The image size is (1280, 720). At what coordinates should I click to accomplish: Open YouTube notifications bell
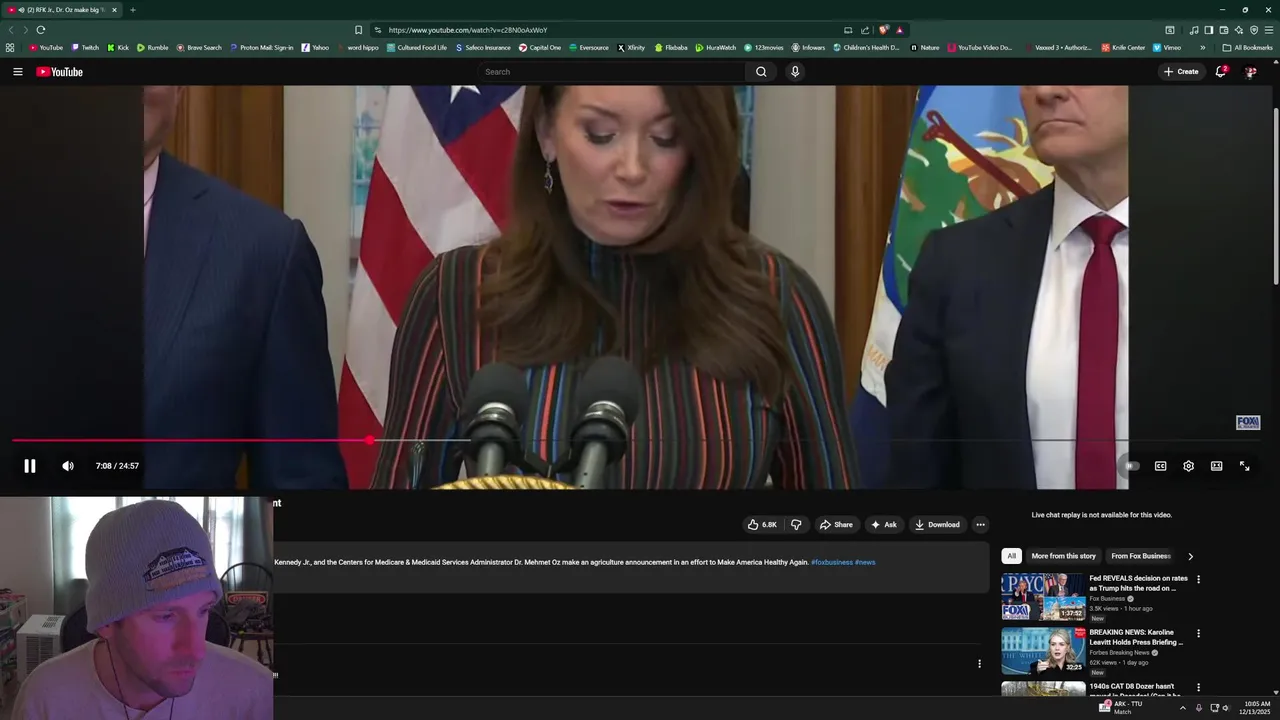1221,72
